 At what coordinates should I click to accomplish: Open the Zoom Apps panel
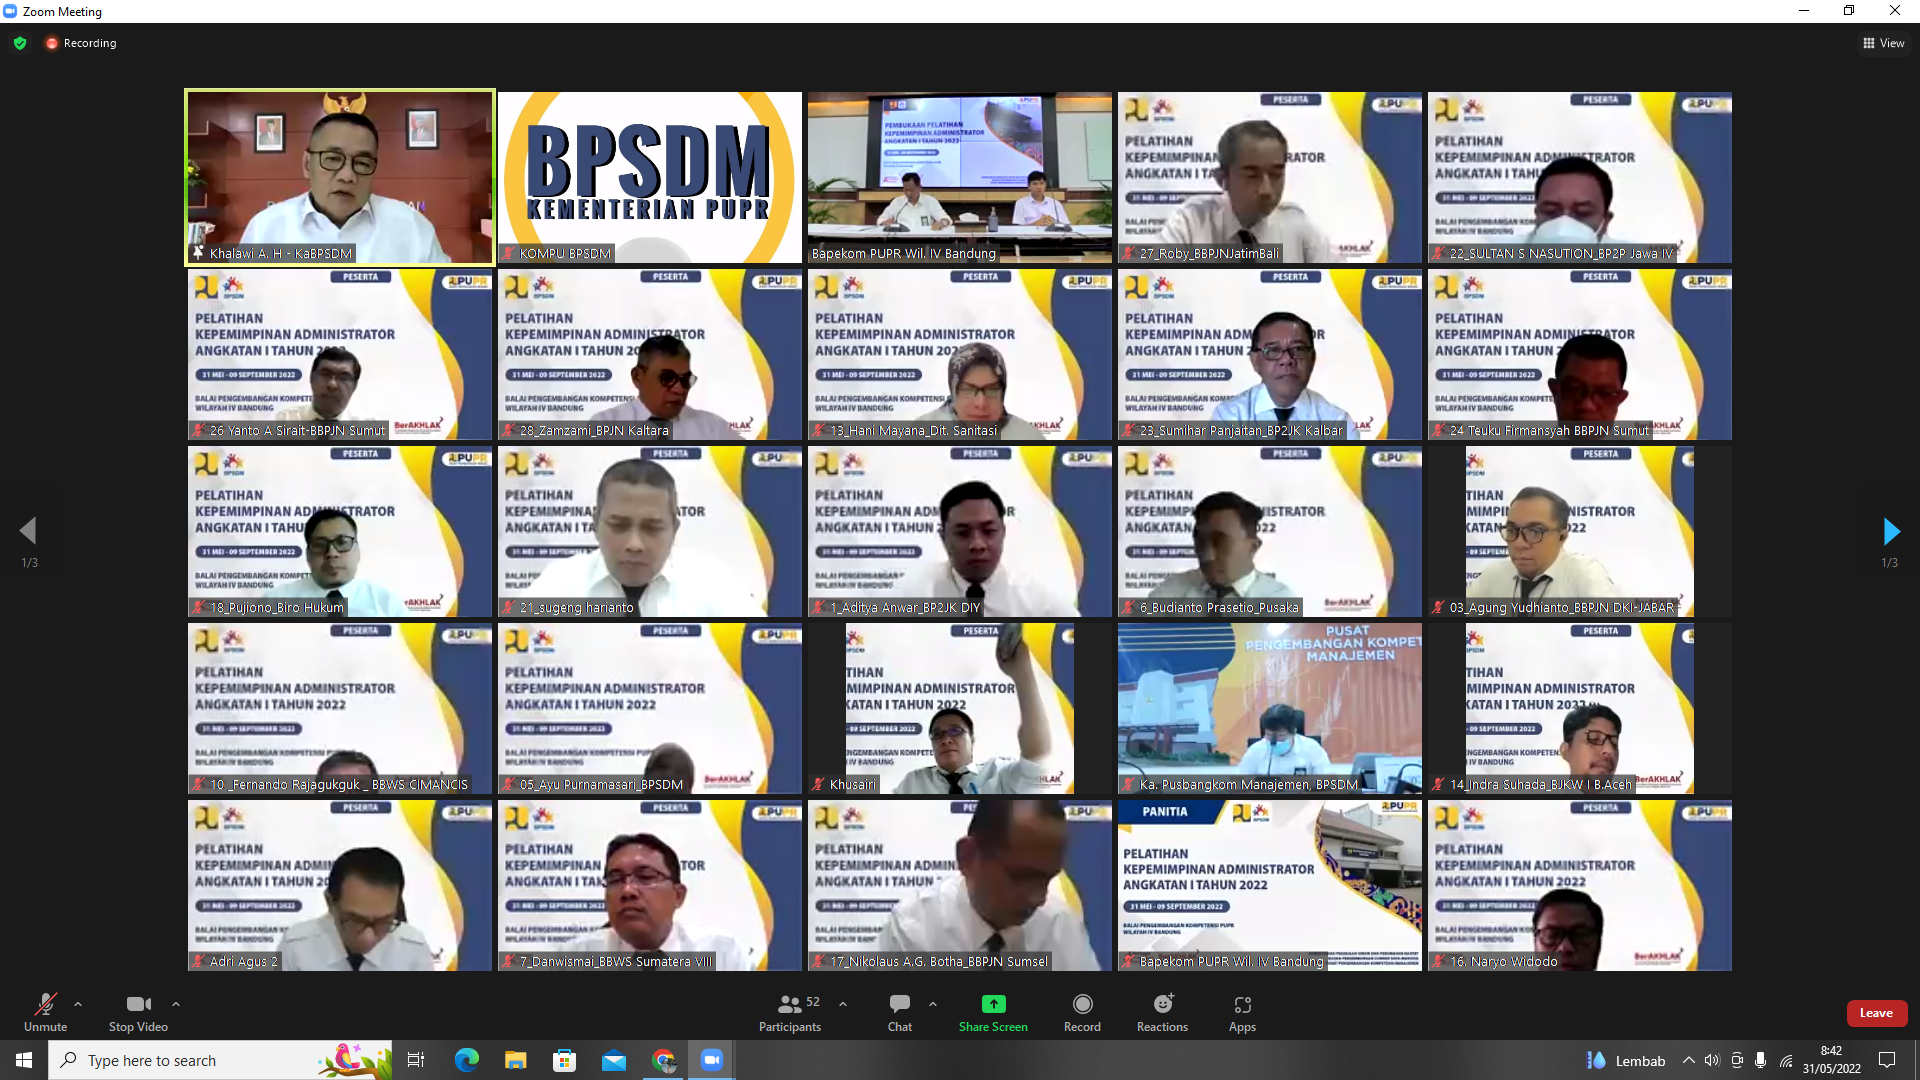coord(1242,1012)
